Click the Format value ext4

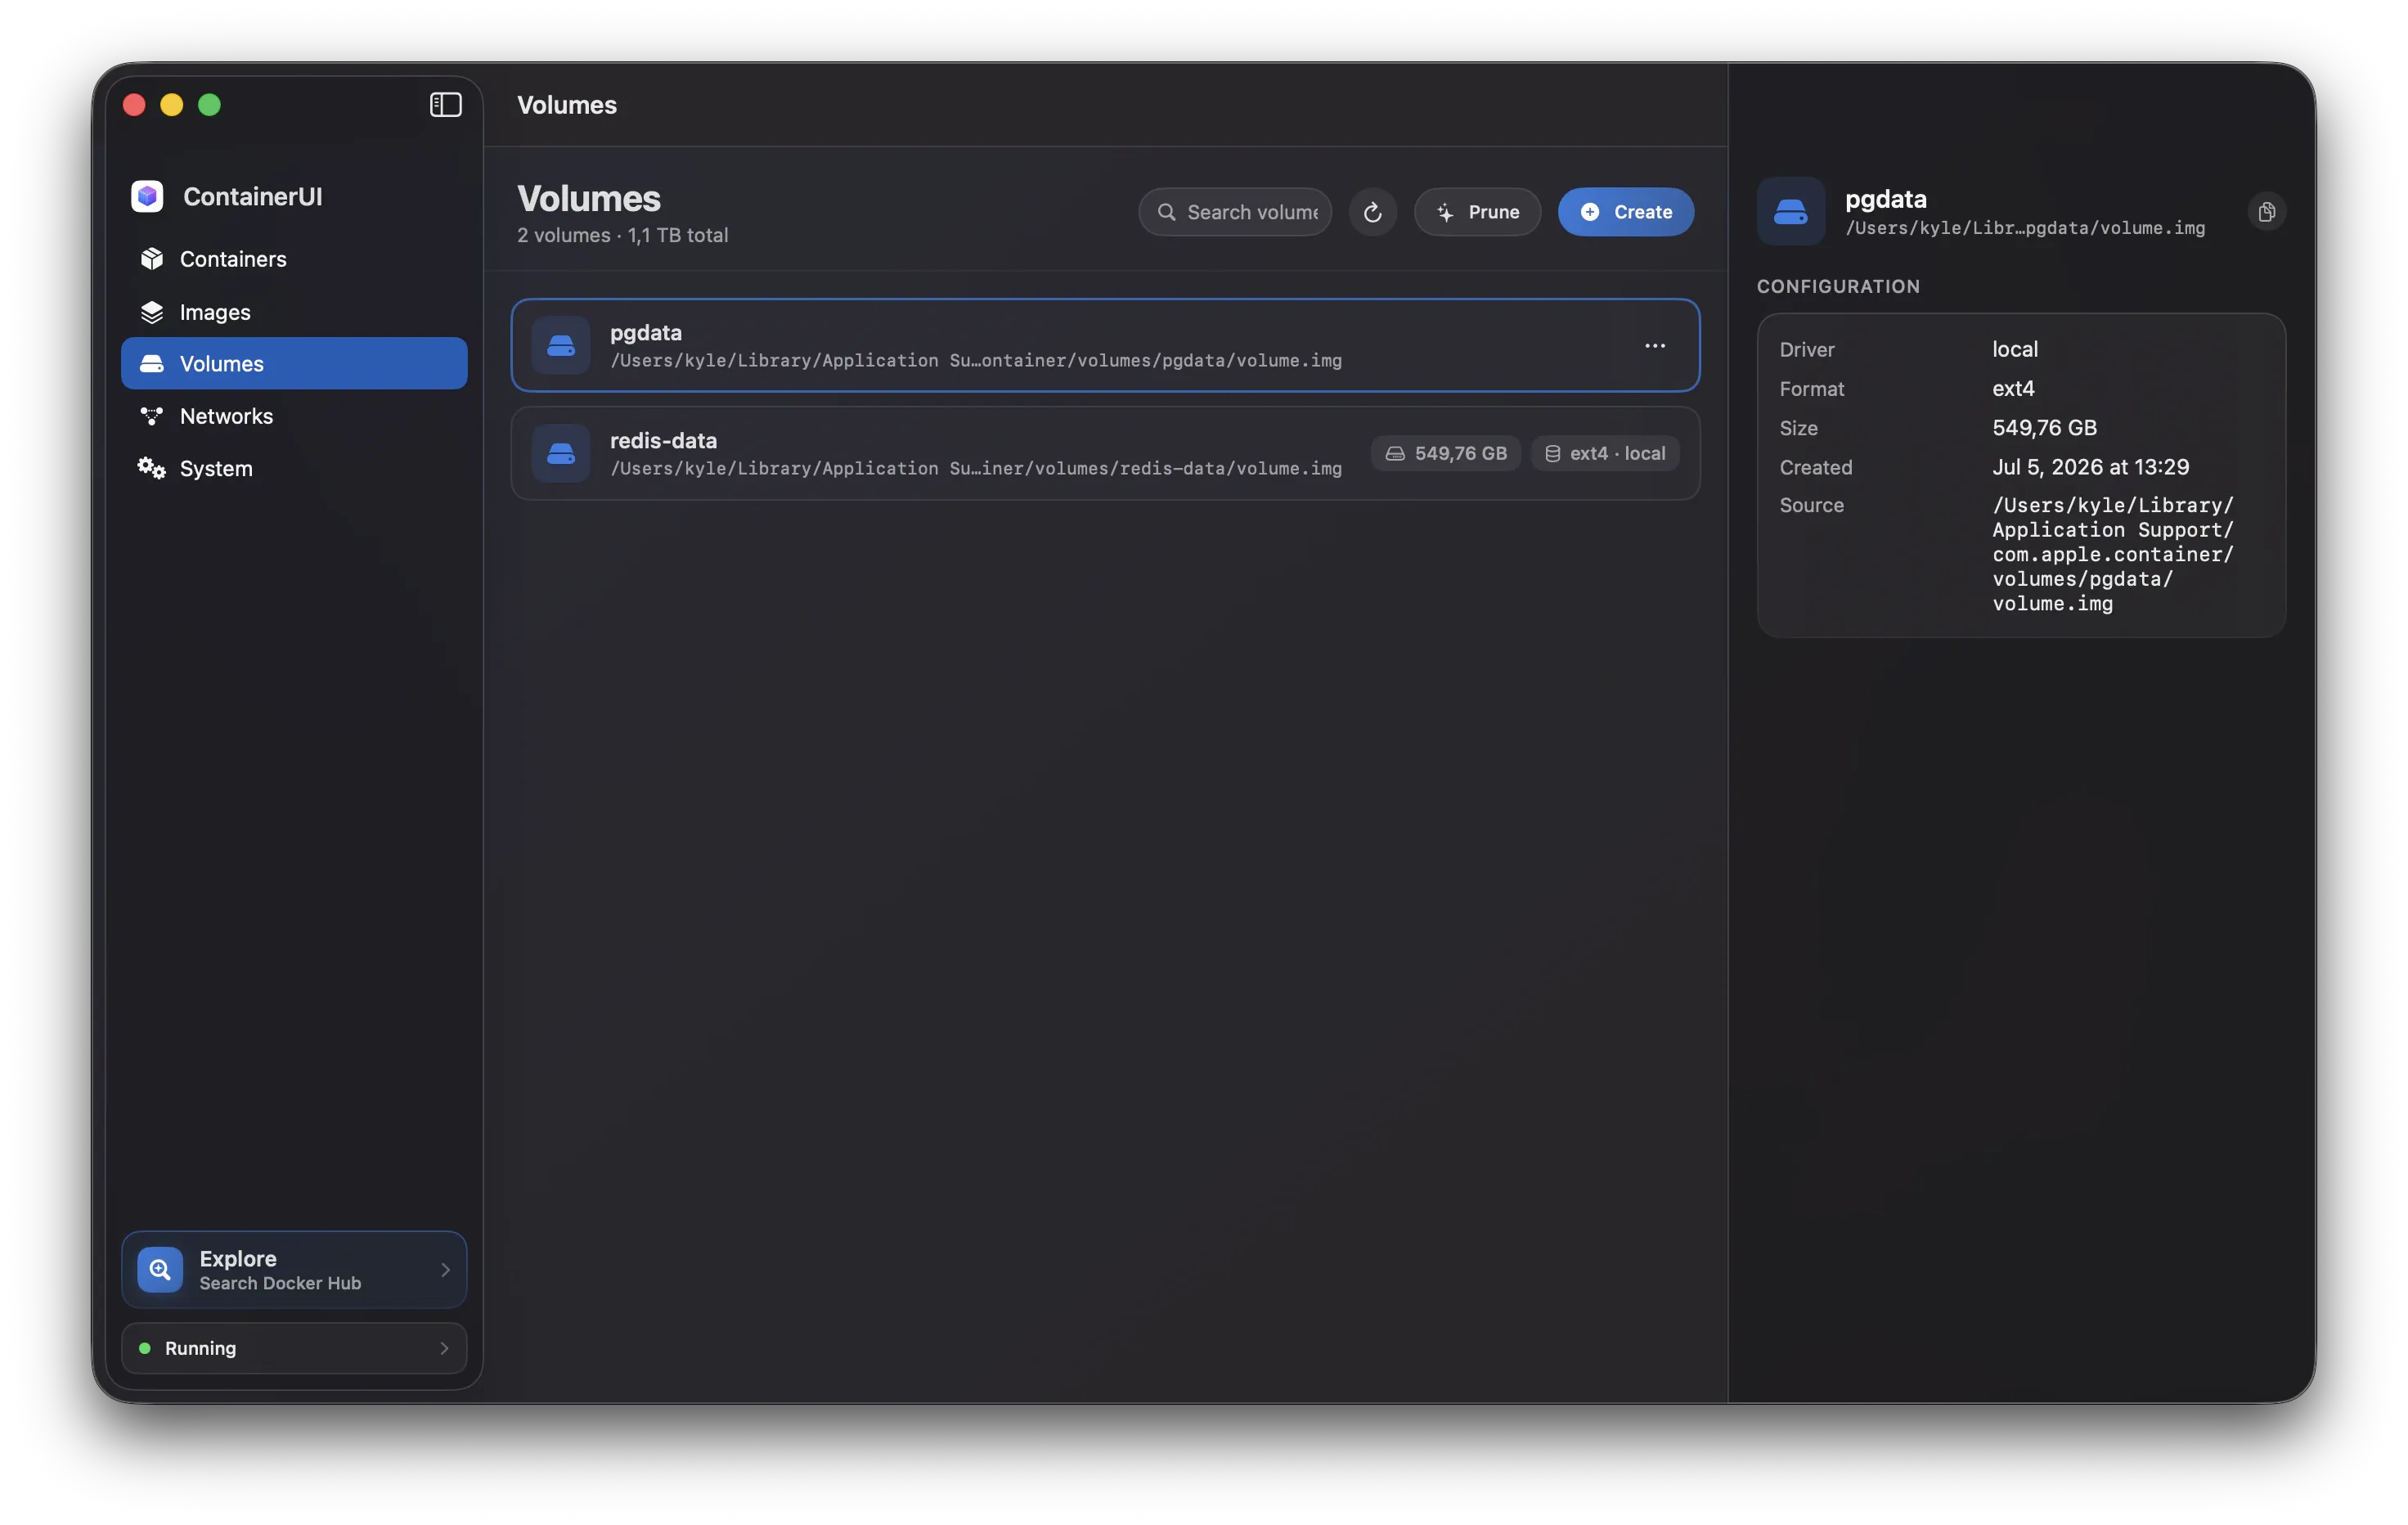tap(2013, 388)
